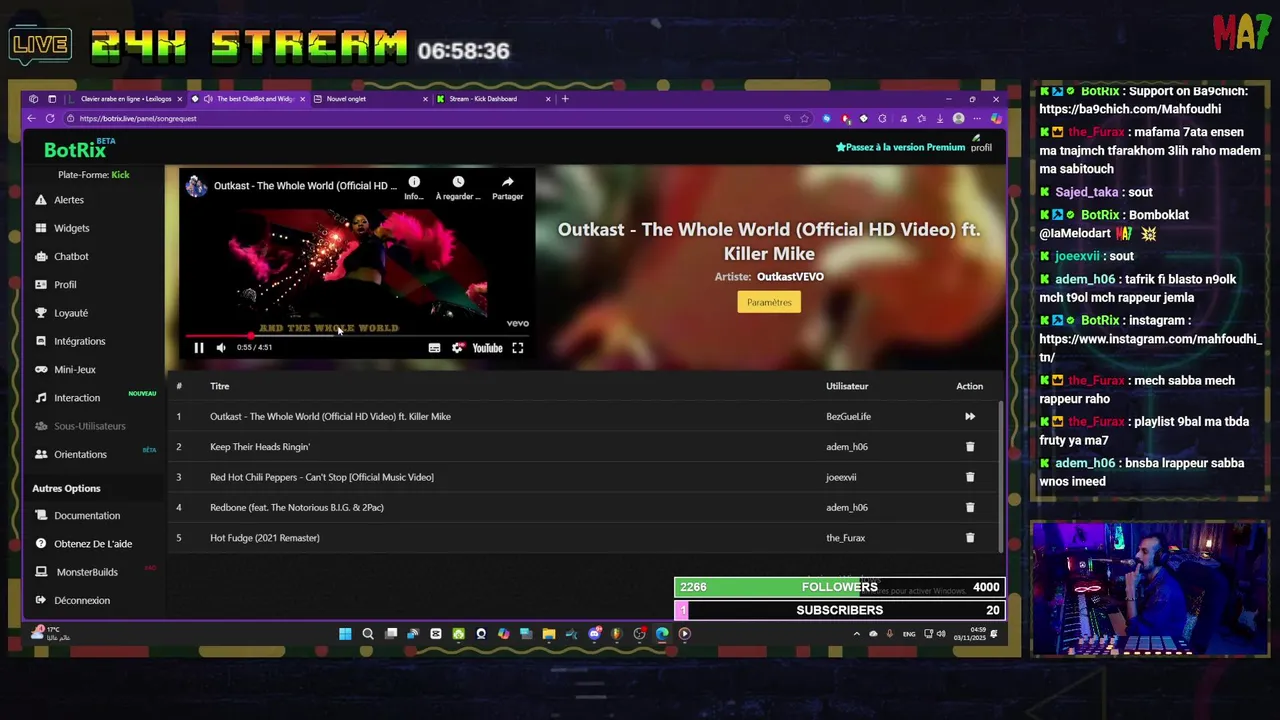Click the Outkast channel avatar in player
The width and height of the screenshot is (1280, 720).
tap(196, 186)
